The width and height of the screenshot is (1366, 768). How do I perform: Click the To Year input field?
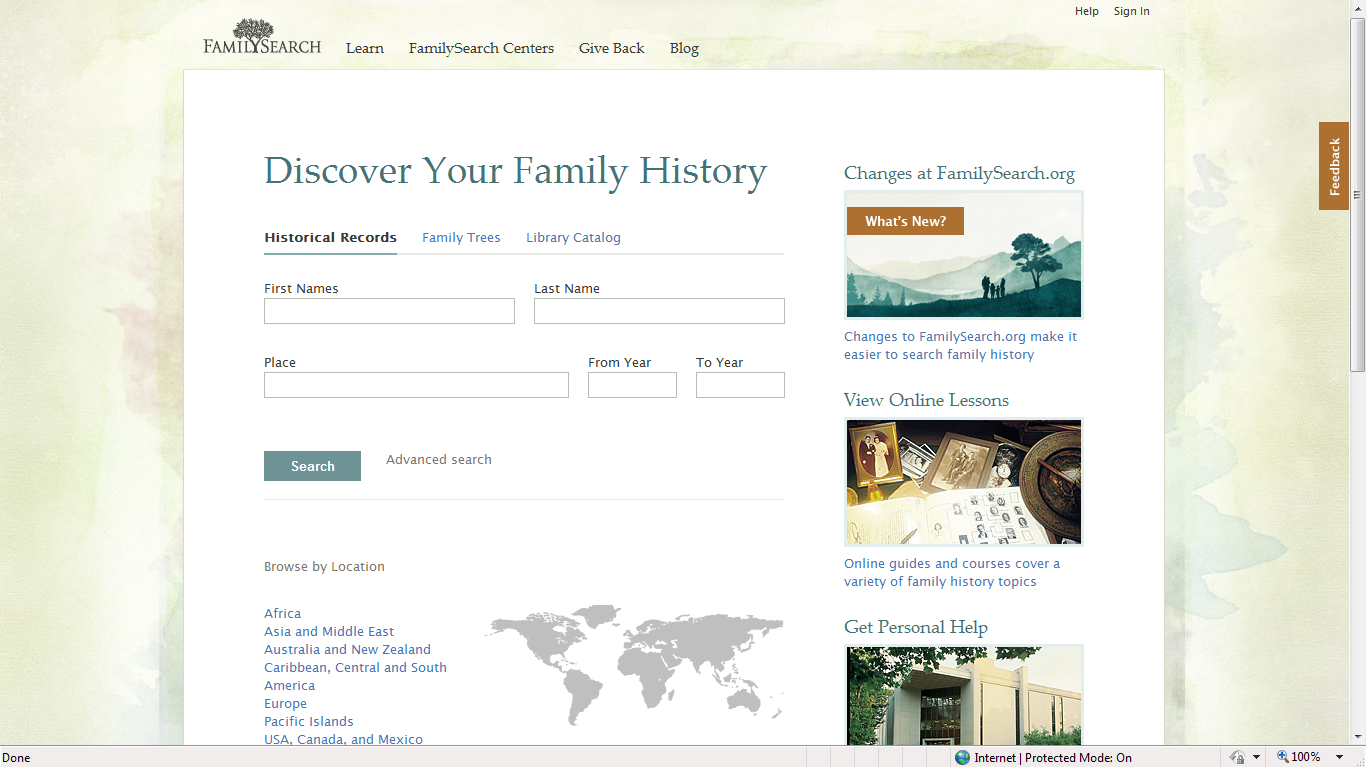(x=740, y=385)
